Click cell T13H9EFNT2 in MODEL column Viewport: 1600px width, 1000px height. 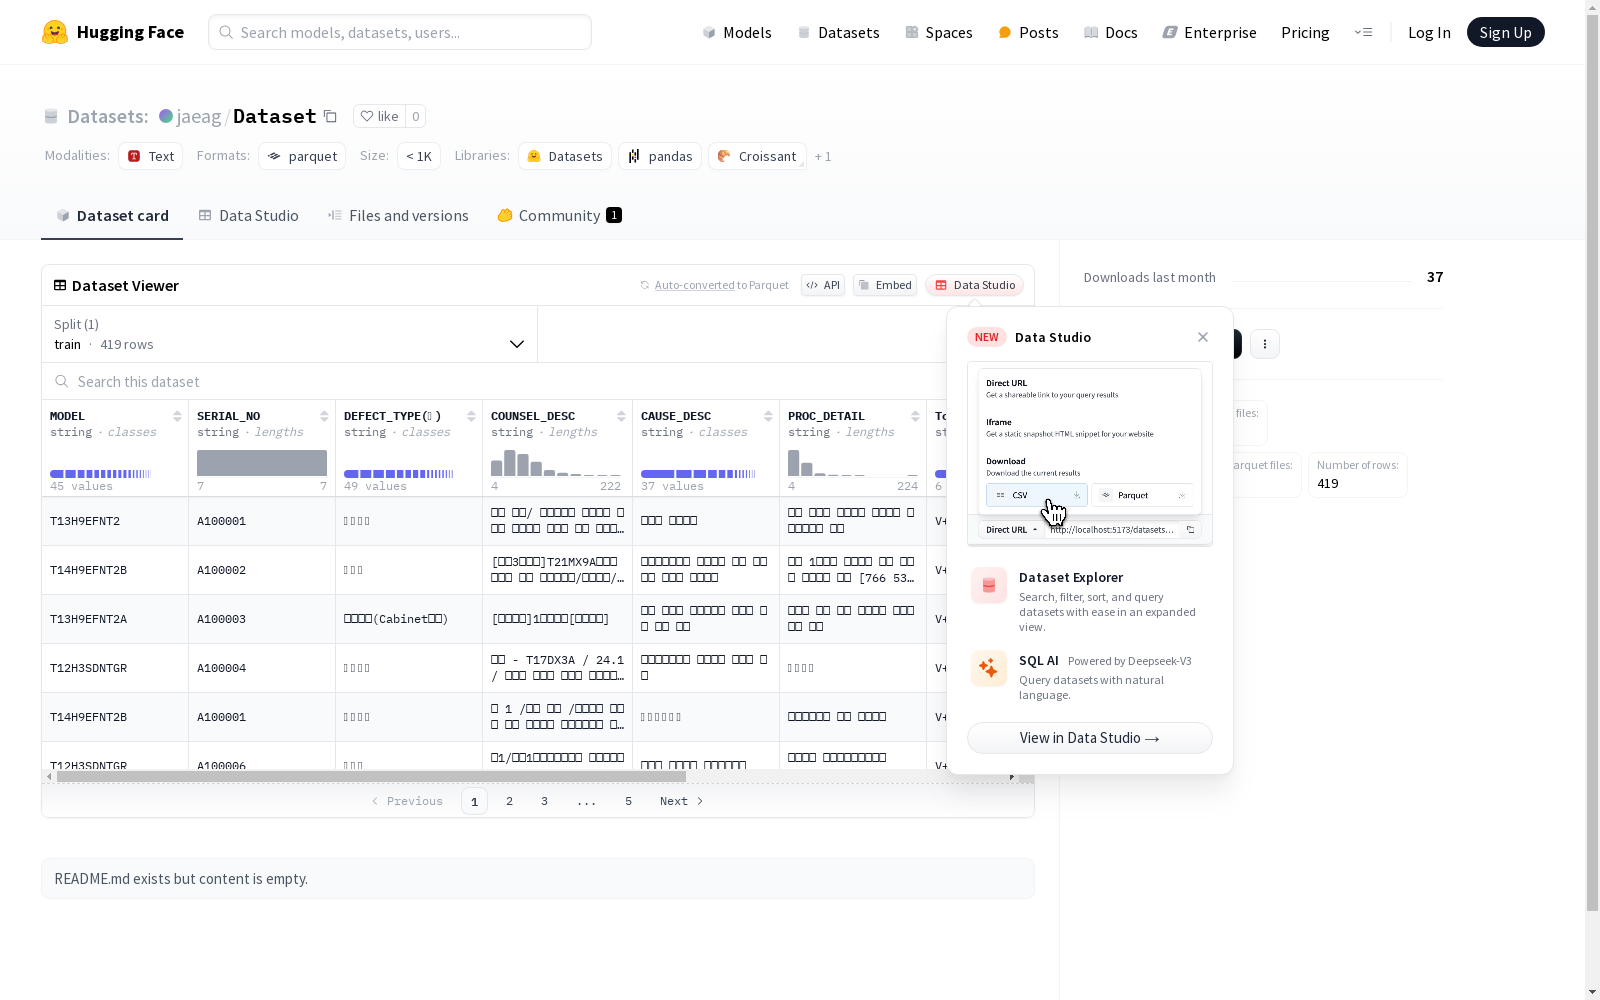(x=115, y=521)
